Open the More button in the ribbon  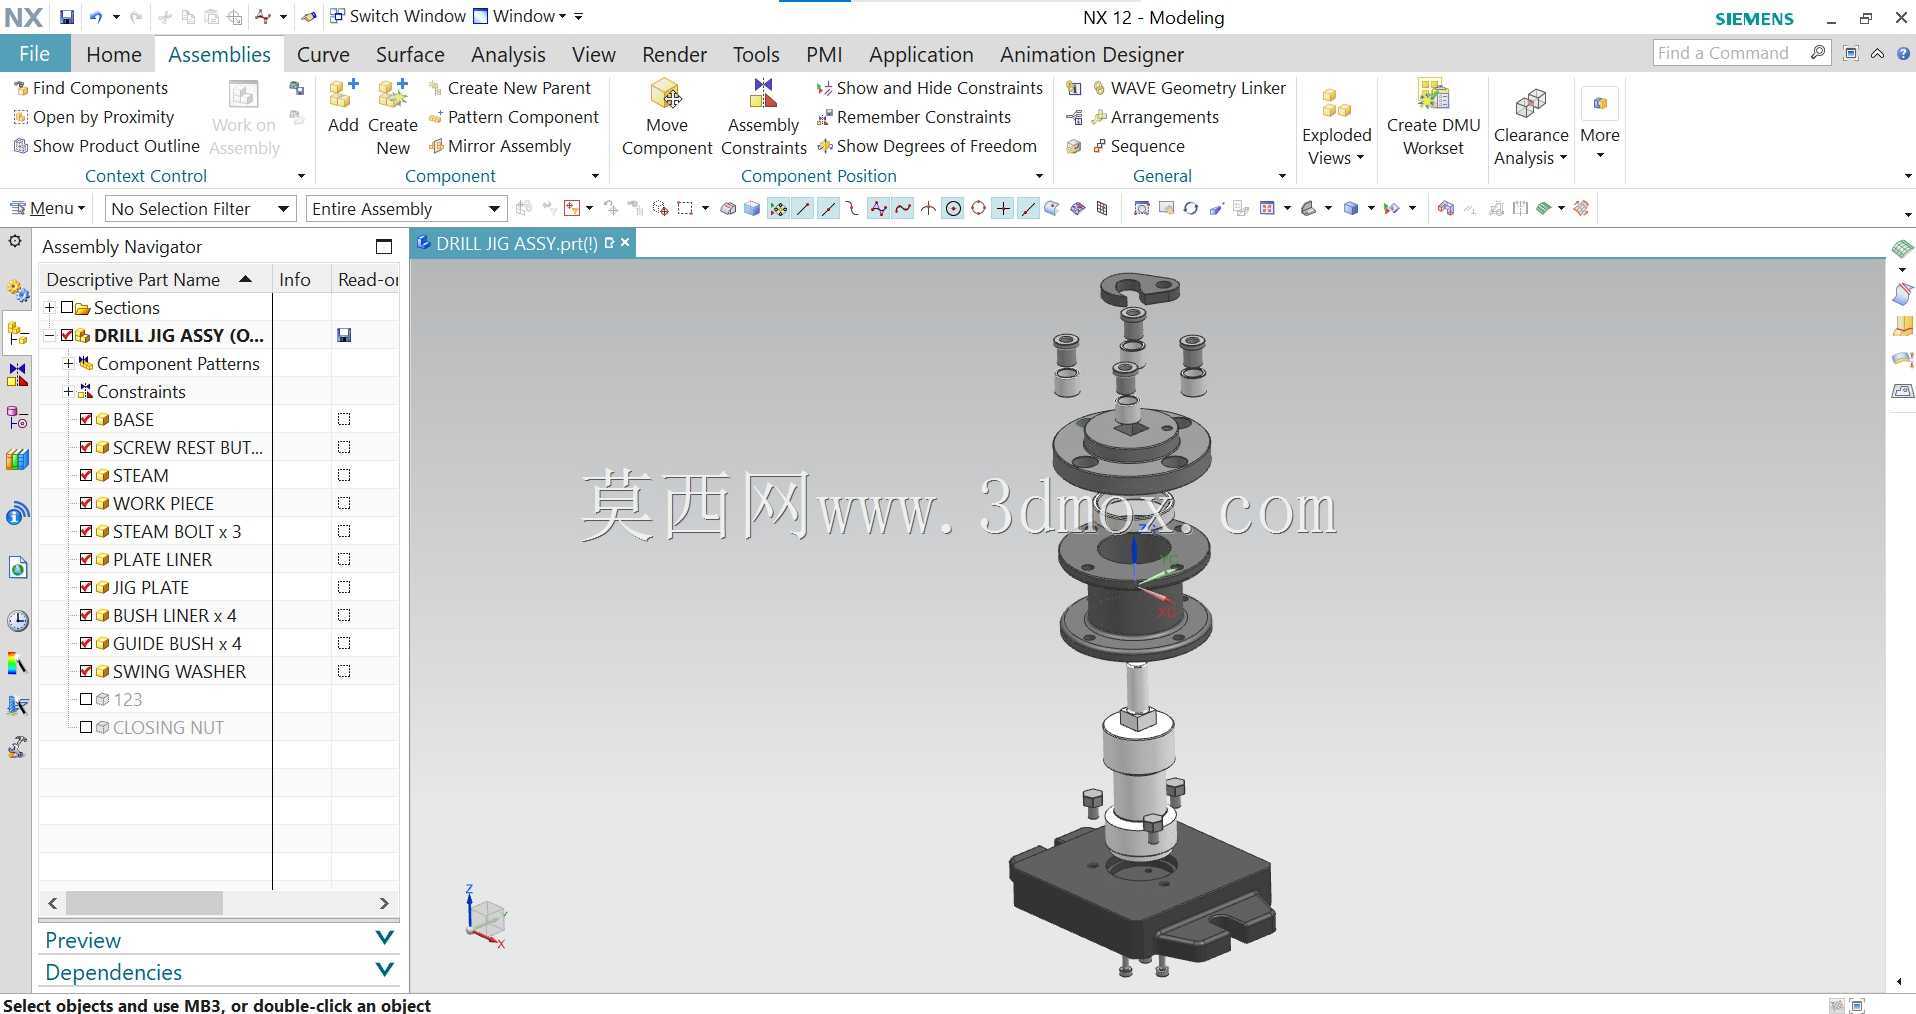click(1599, 125)
